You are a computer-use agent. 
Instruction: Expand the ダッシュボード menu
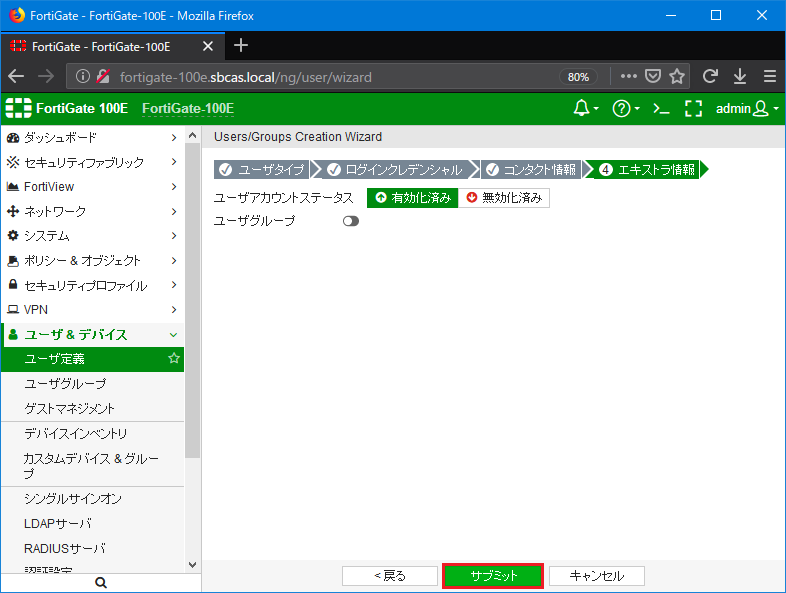pyautogui.click(x=92, y=137)
